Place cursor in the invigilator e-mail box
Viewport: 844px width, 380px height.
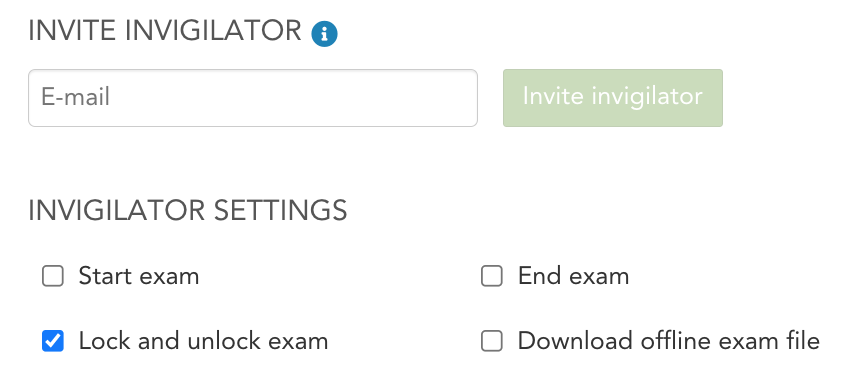253,98
